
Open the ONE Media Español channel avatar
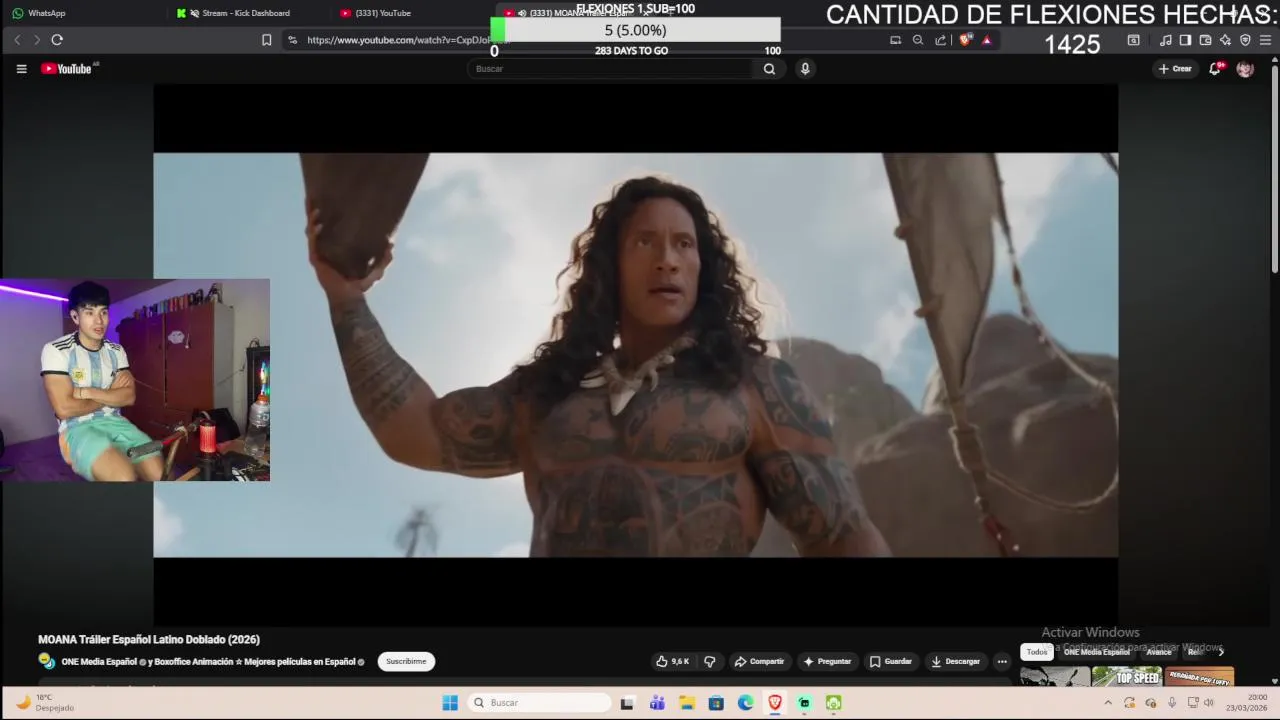[46, 660]
